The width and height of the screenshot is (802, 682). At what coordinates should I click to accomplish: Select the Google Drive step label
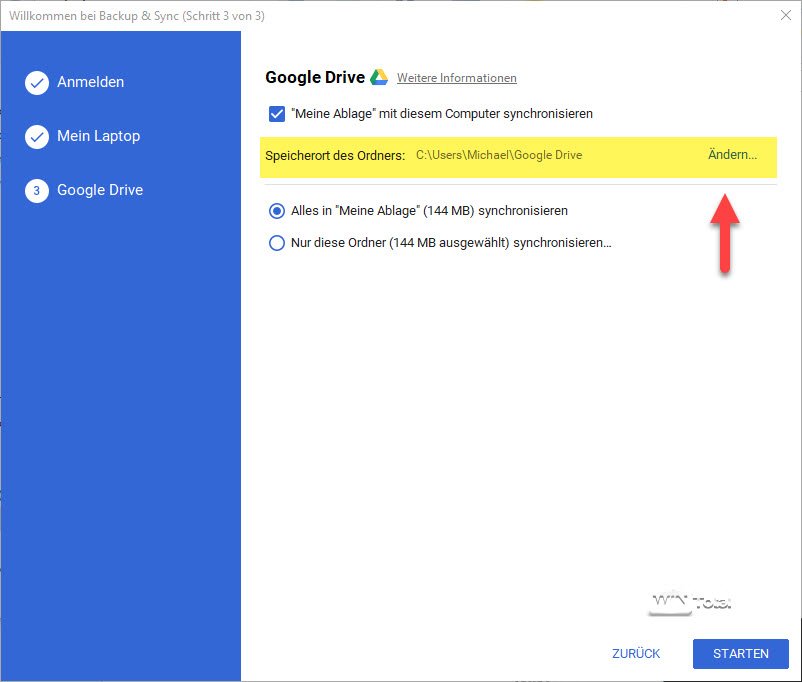(100, 190)
